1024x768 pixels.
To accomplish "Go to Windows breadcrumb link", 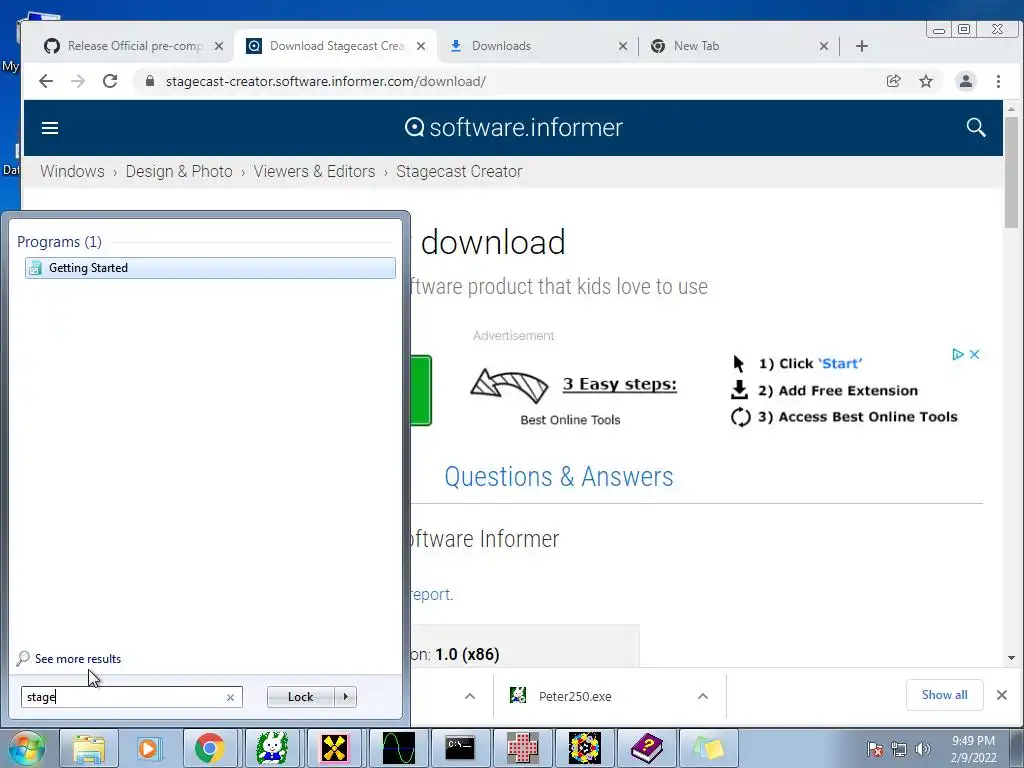I will click(x=72, y=171).
